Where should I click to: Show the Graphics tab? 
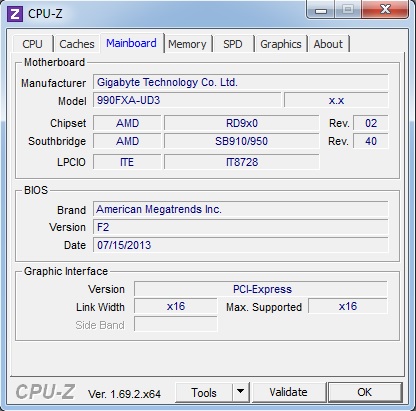tap(281, 44)
